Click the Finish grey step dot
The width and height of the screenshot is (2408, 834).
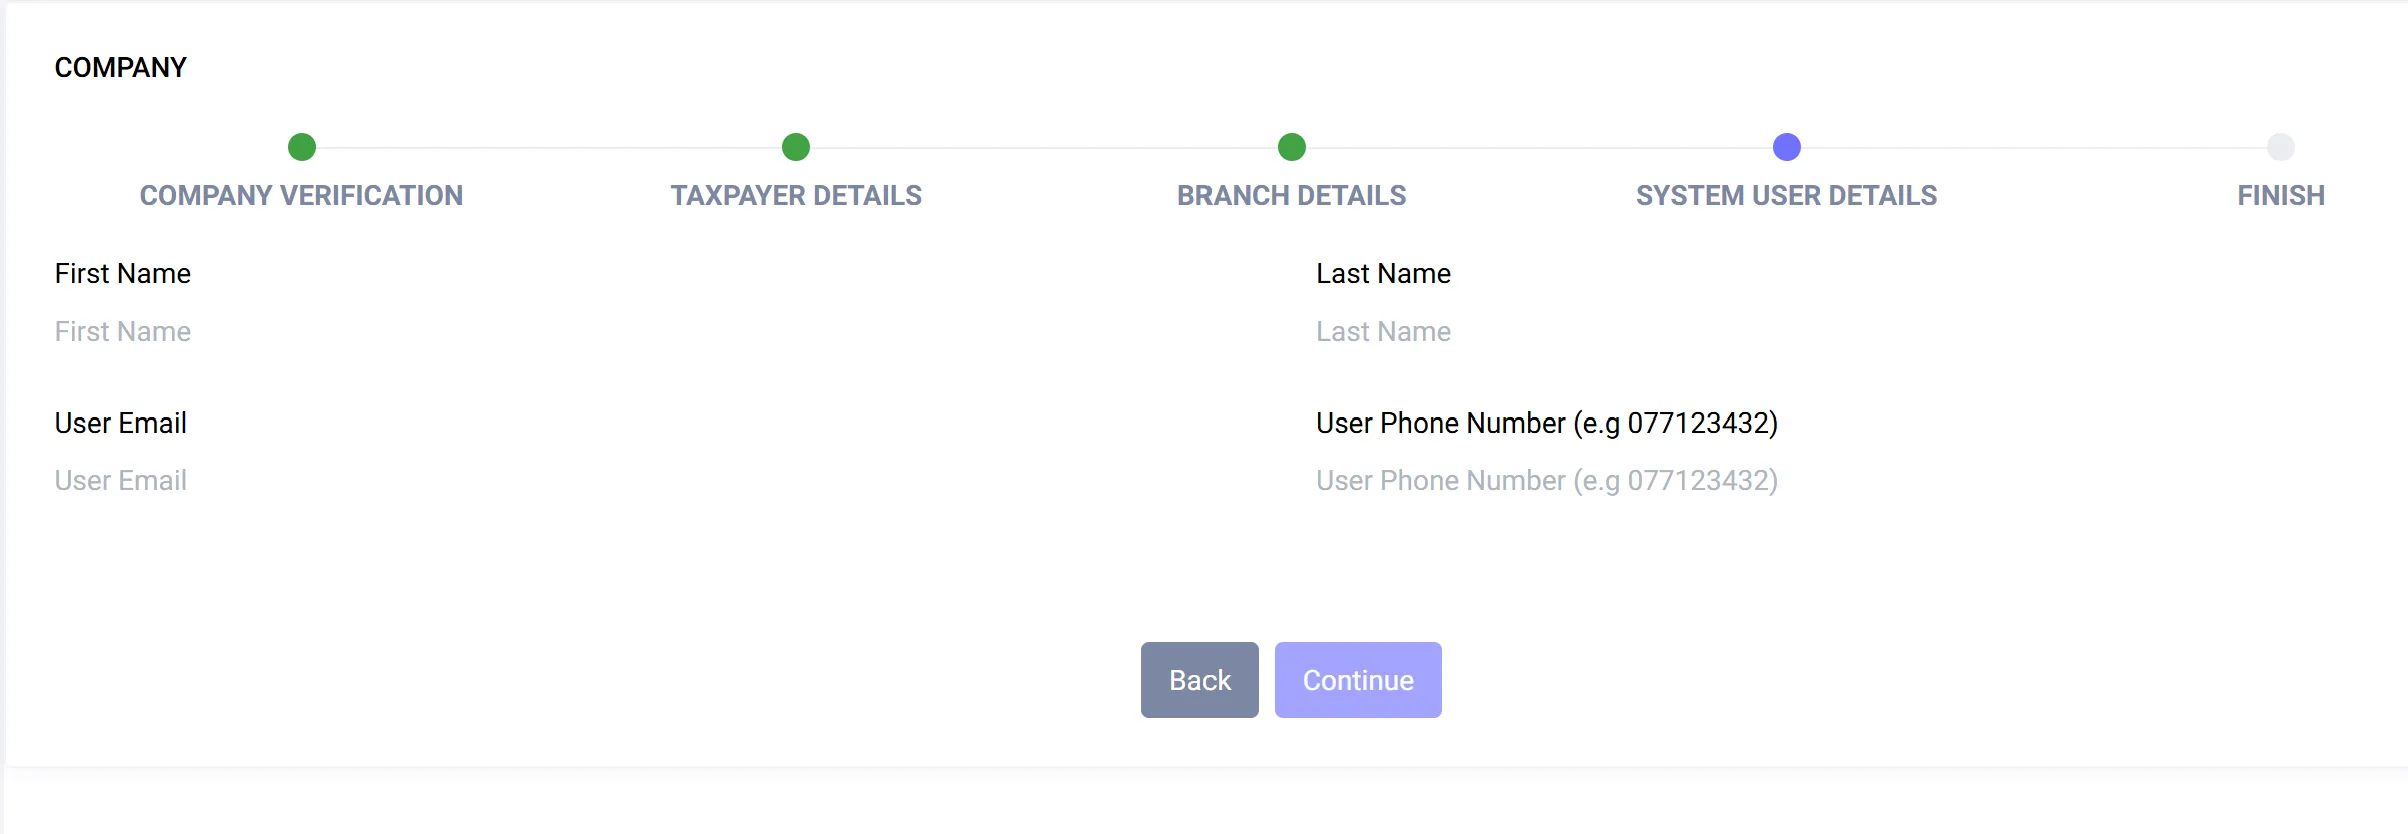point(2281,147)
